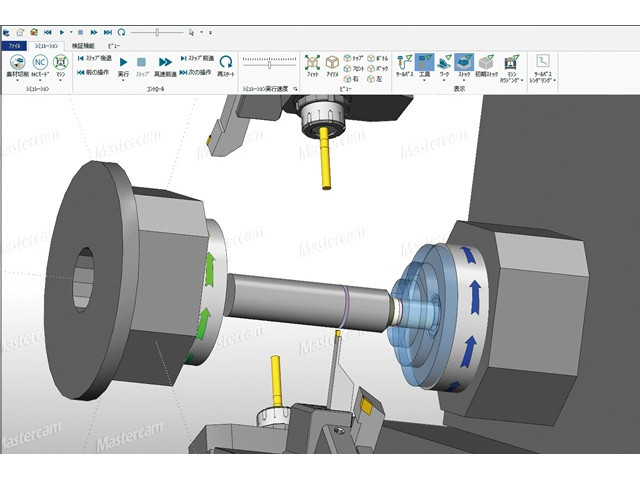Viewport: 640px width, 480px height.
Task: Switch to アイソメ isometric view
Action: click(332, 67)
